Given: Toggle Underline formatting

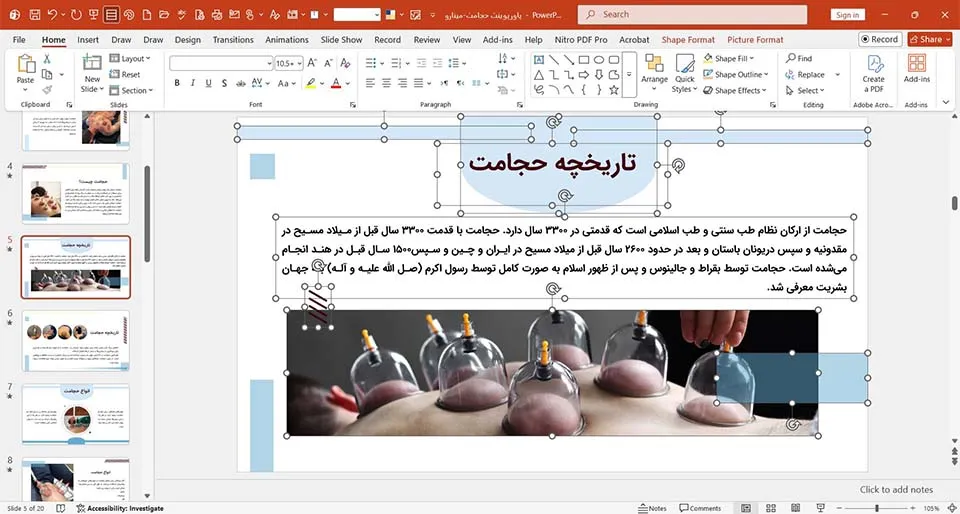Looking at the screenshot, I should [208, 83].
